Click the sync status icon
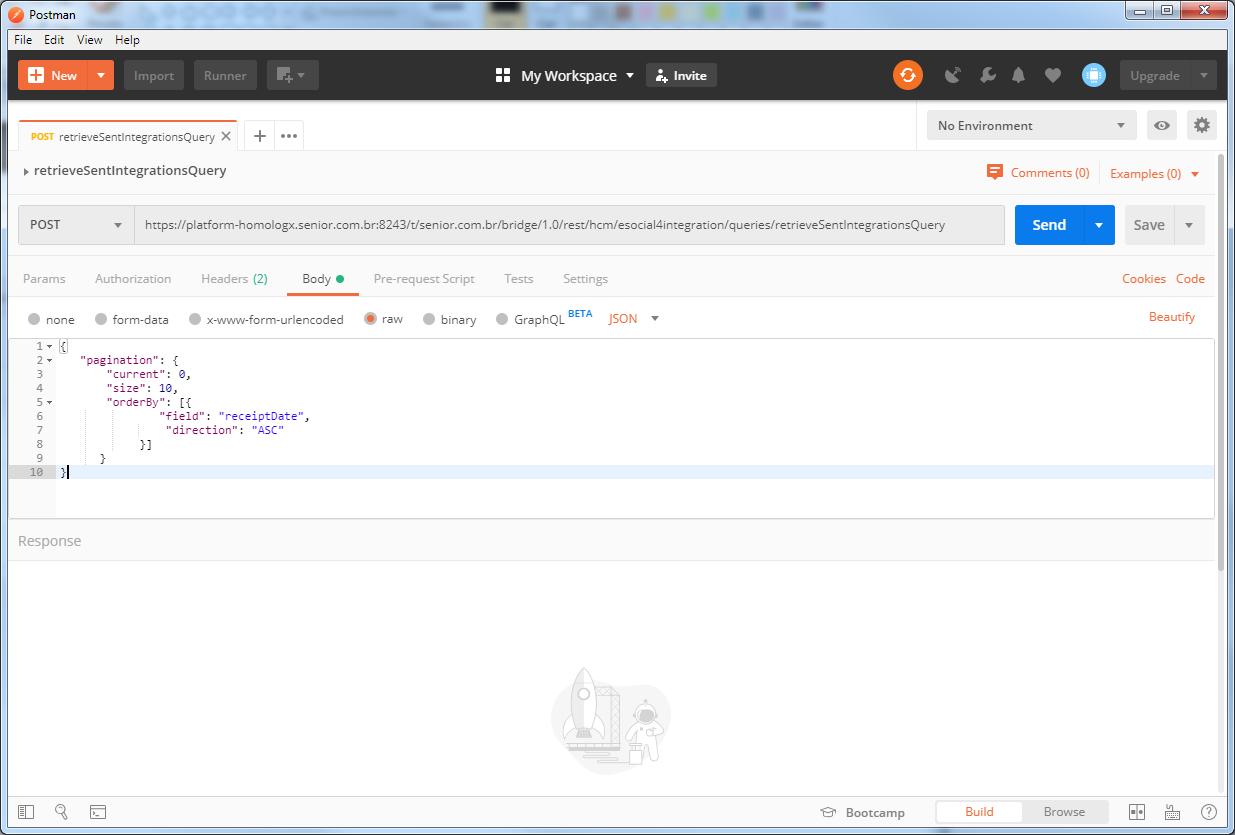Viewport: 1235px width, 835px height. (x=907, y=75)
